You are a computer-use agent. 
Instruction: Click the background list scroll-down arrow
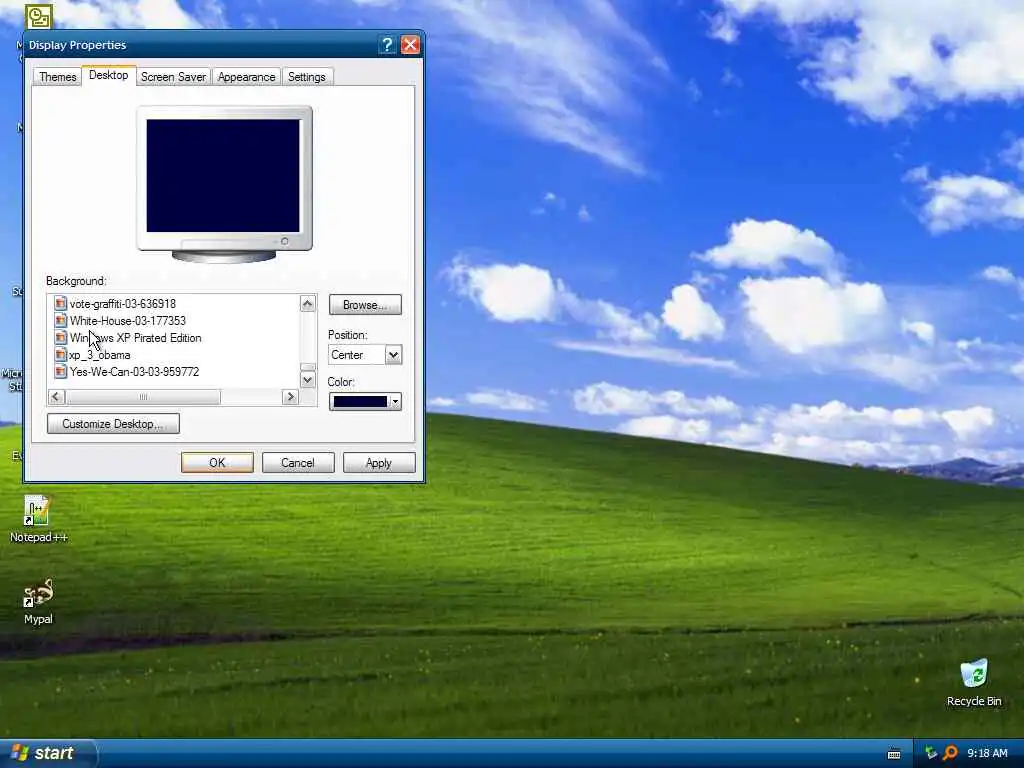[x=308, y=379]
